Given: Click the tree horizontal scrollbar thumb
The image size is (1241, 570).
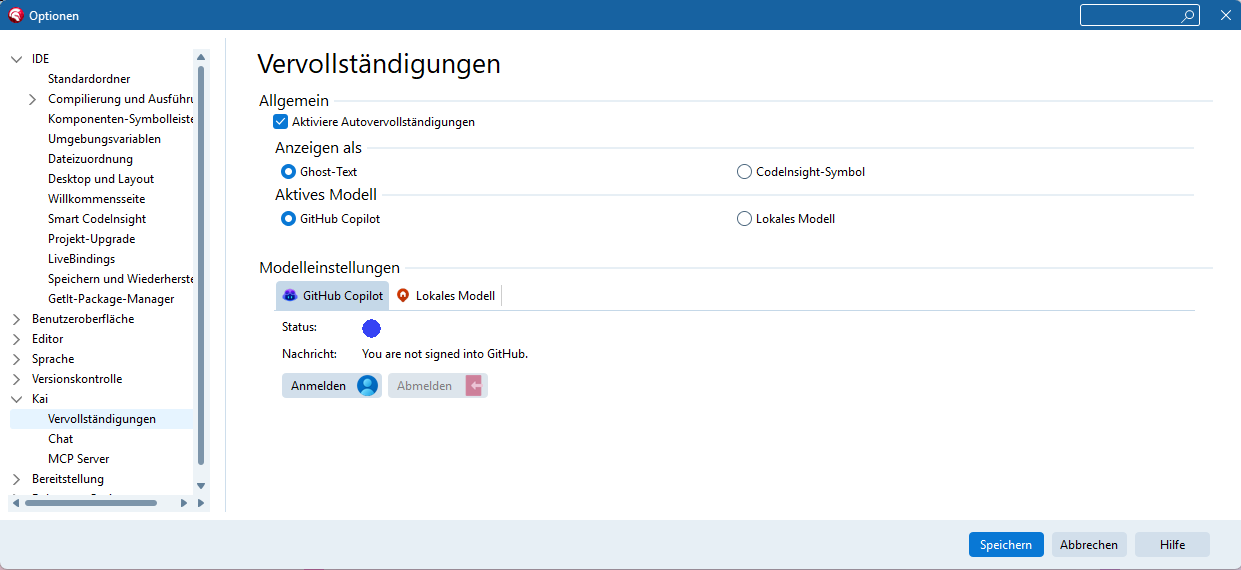Looking at the screenshot, I should point(90,503).
